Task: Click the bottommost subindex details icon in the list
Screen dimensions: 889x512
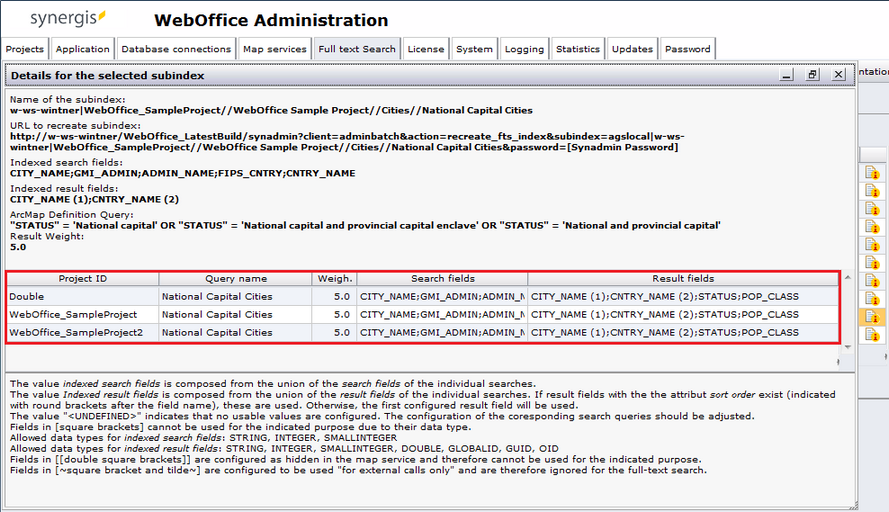Action: 872,335
